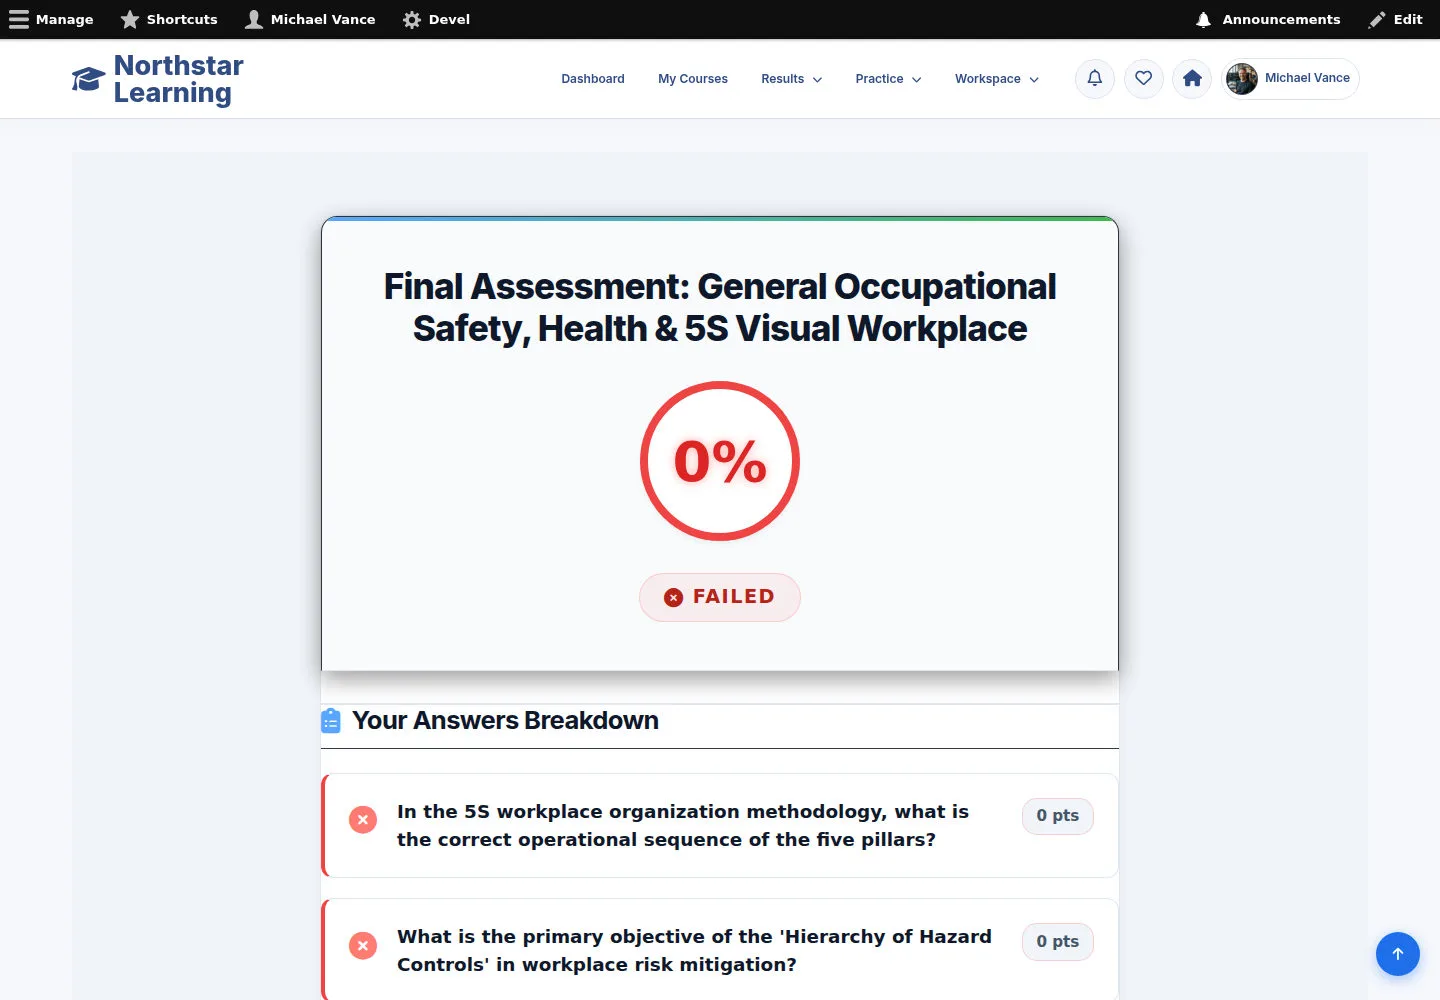Open favorites heart icon
1440x1000 pixels.
click(1144, 79)
